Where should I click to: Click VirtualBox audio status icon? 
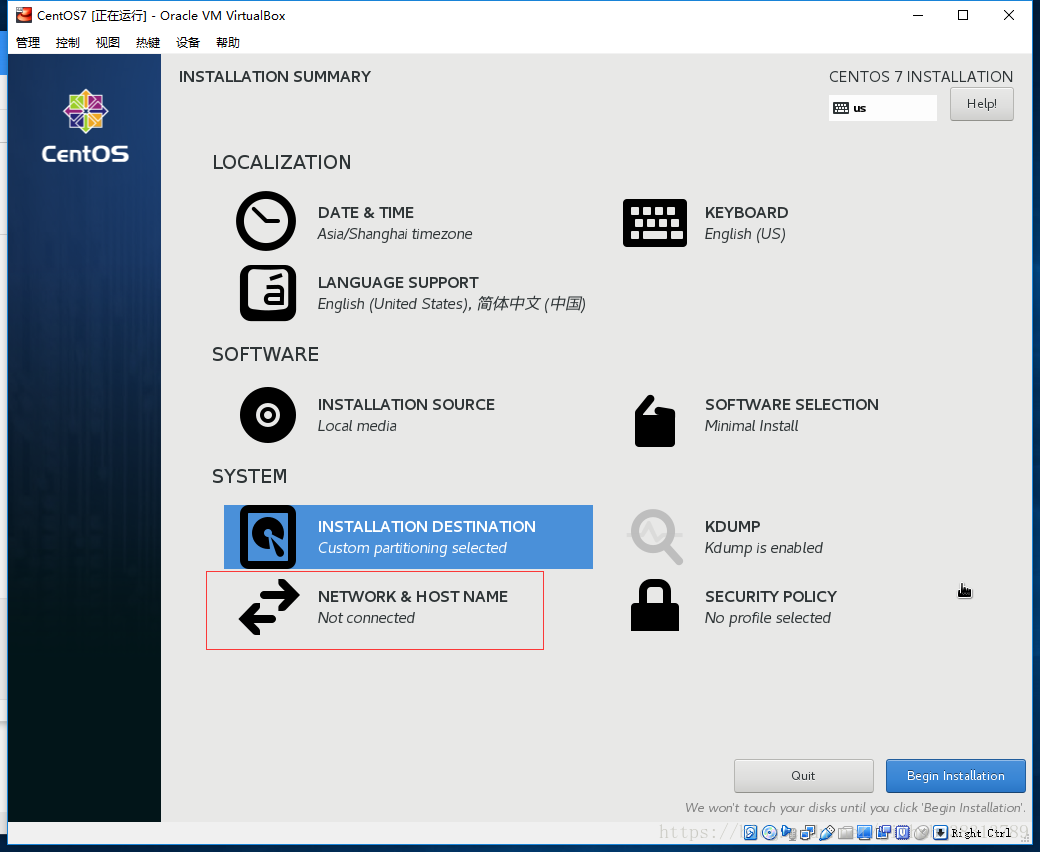coord(789,833)
